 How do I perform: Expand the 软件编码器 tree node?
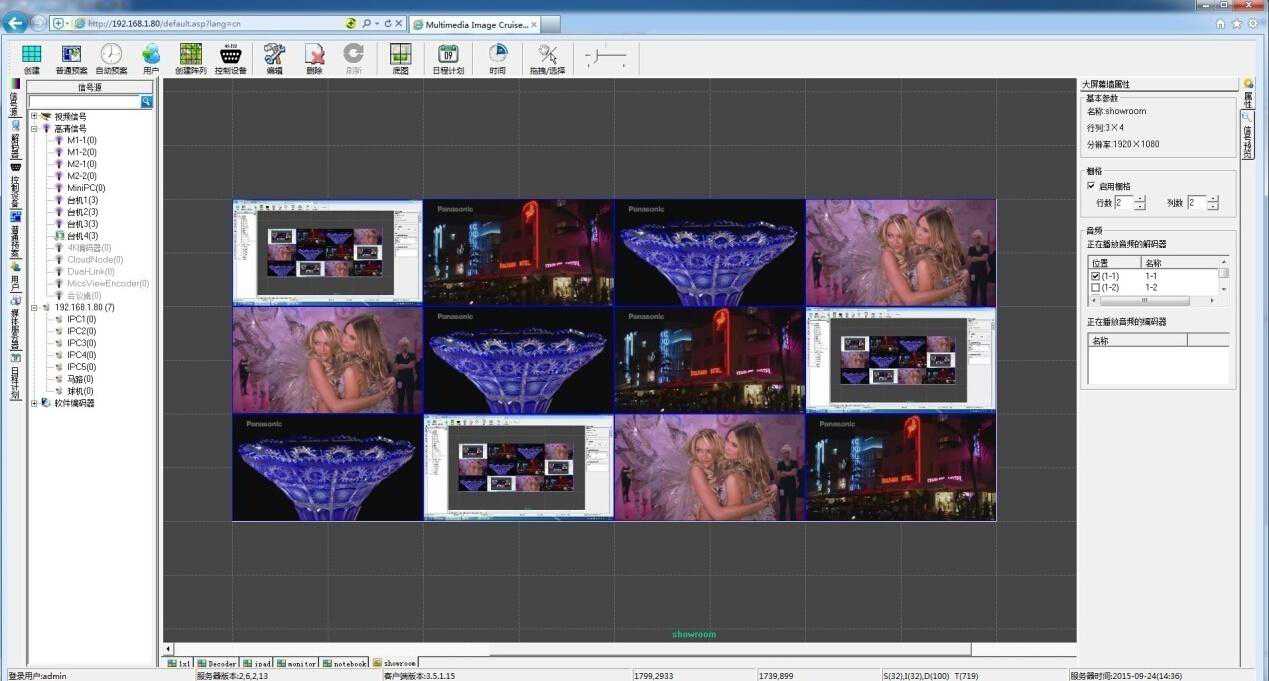click(x=34, y=403)
